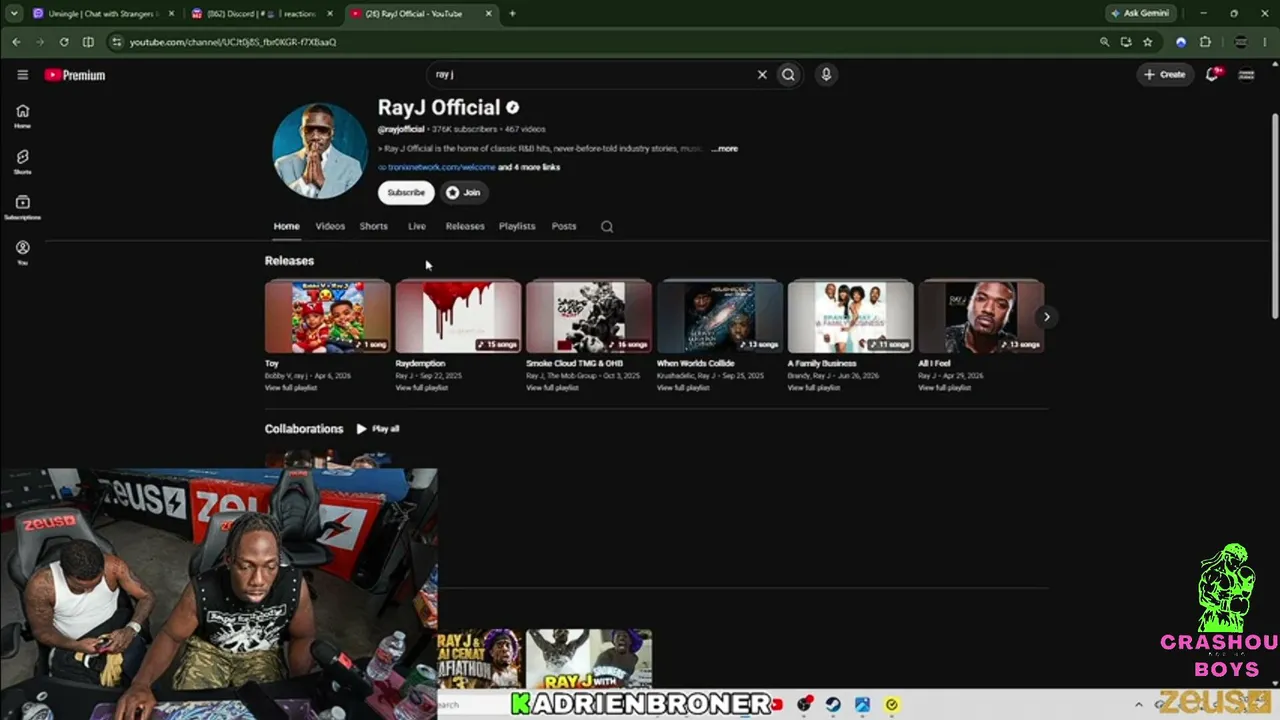Open the All I Feel album thumbnail
1280x720 pixels.
coord(981,316)
